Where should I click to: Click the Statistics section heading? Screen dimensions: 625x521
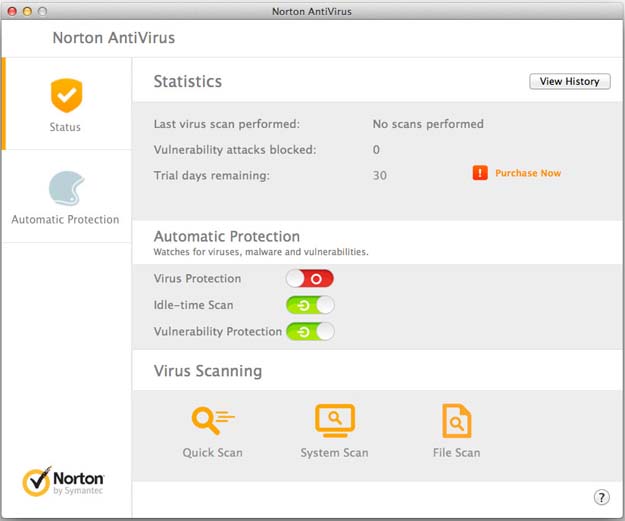tap(188, 81)
